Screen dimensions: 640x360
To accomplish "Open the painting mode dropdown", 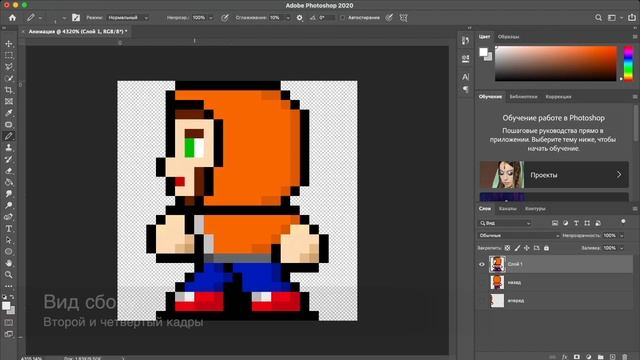I will 128,18.
